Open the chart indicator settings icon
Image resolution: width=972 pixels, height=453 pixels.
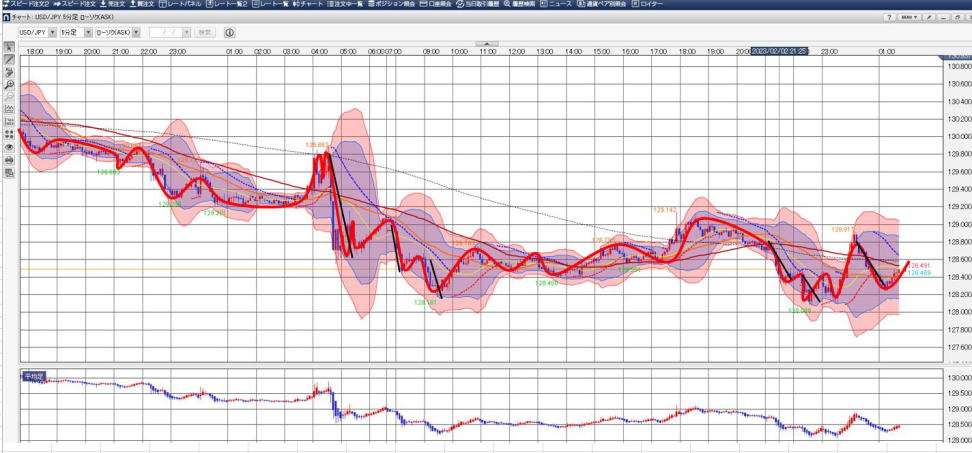[9, 109]
